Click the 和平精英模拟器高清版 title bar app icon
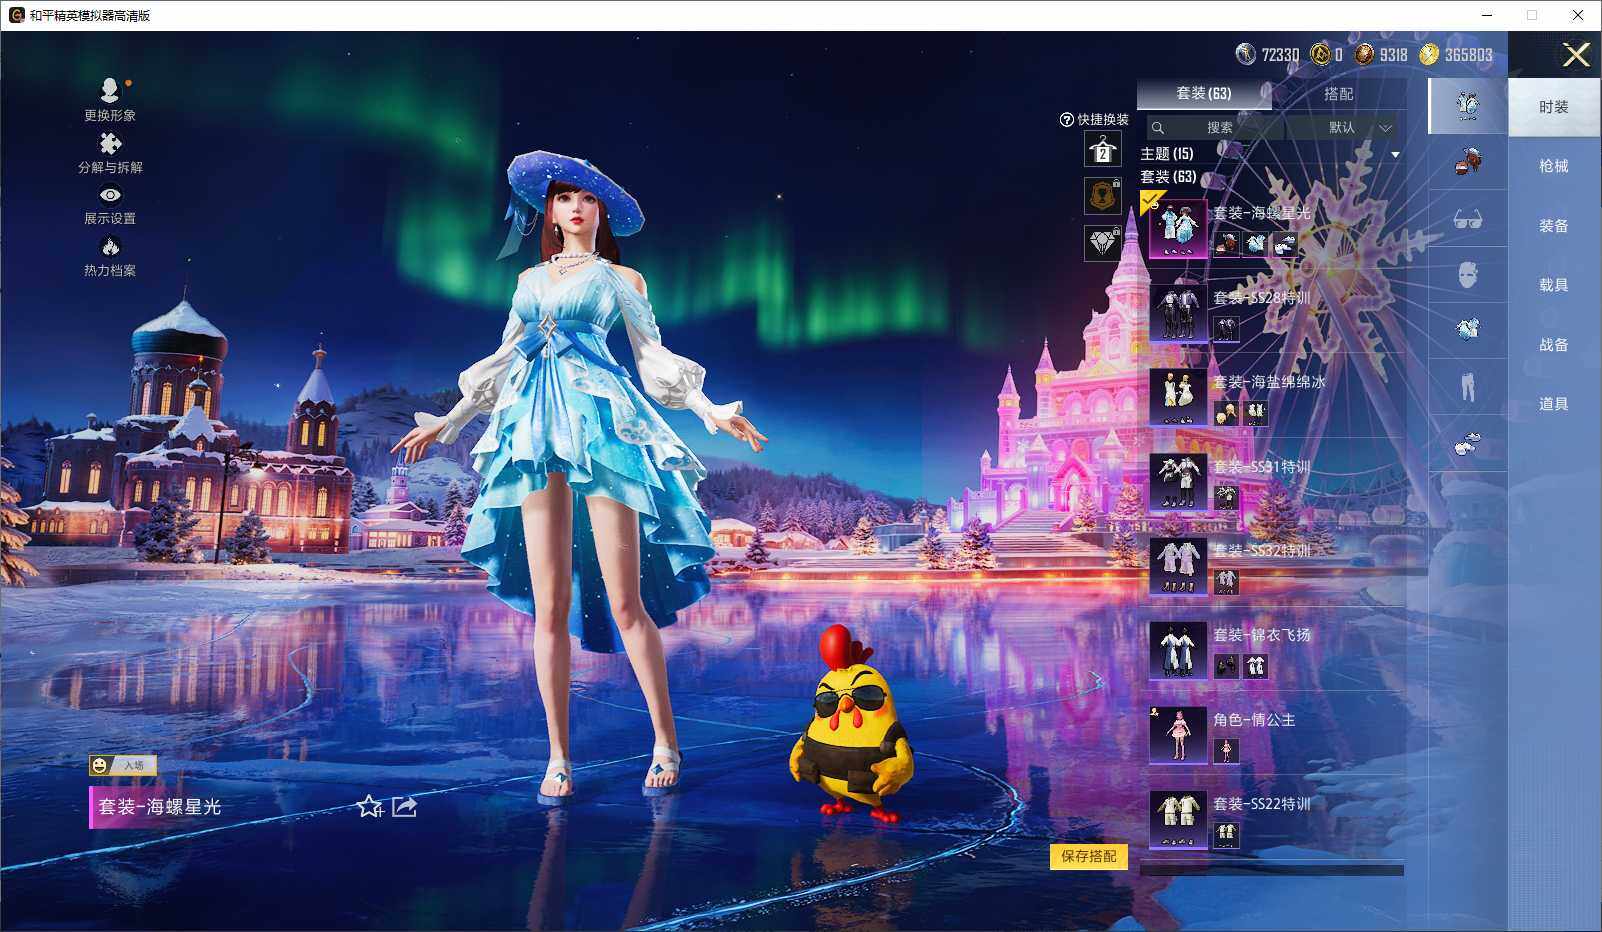 (16, 15)
